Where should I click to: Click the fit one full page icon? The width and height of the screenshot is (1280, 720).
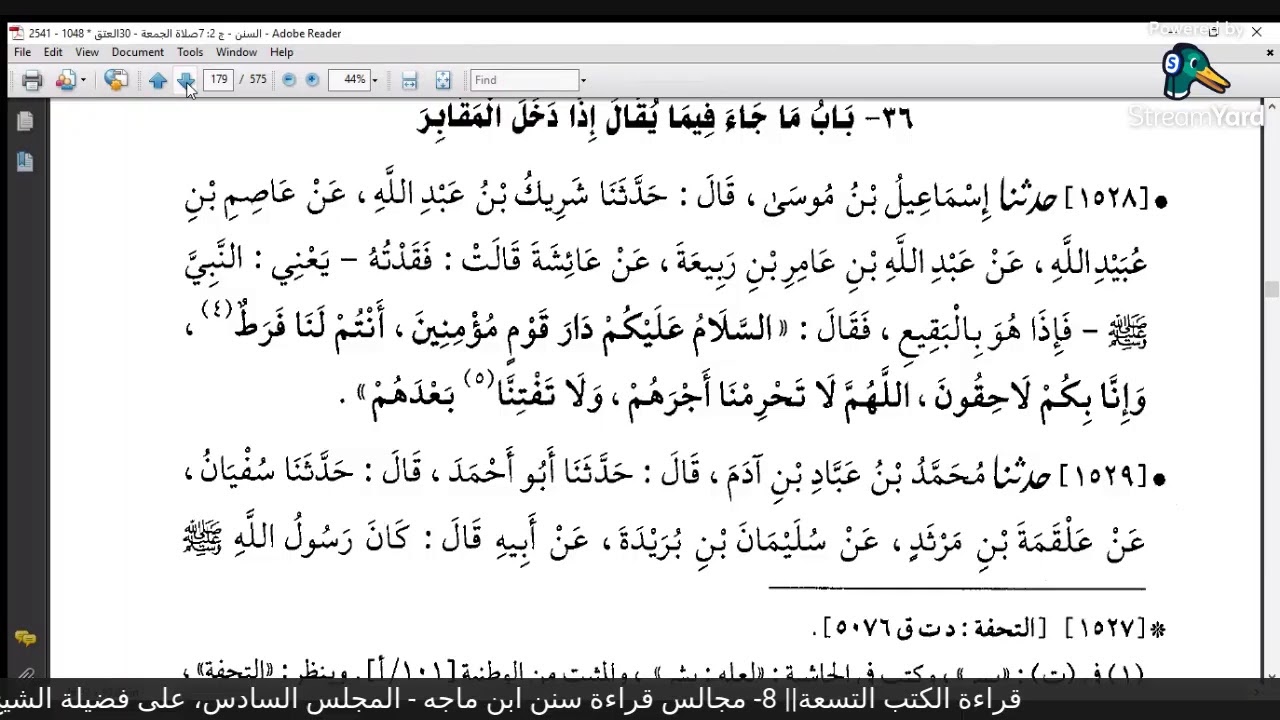coord(443,80)
